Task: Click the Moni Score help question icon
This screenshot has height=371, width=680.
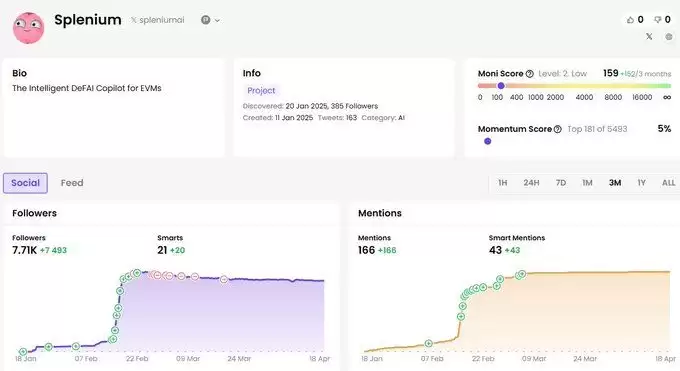Action: click(530, 74)
